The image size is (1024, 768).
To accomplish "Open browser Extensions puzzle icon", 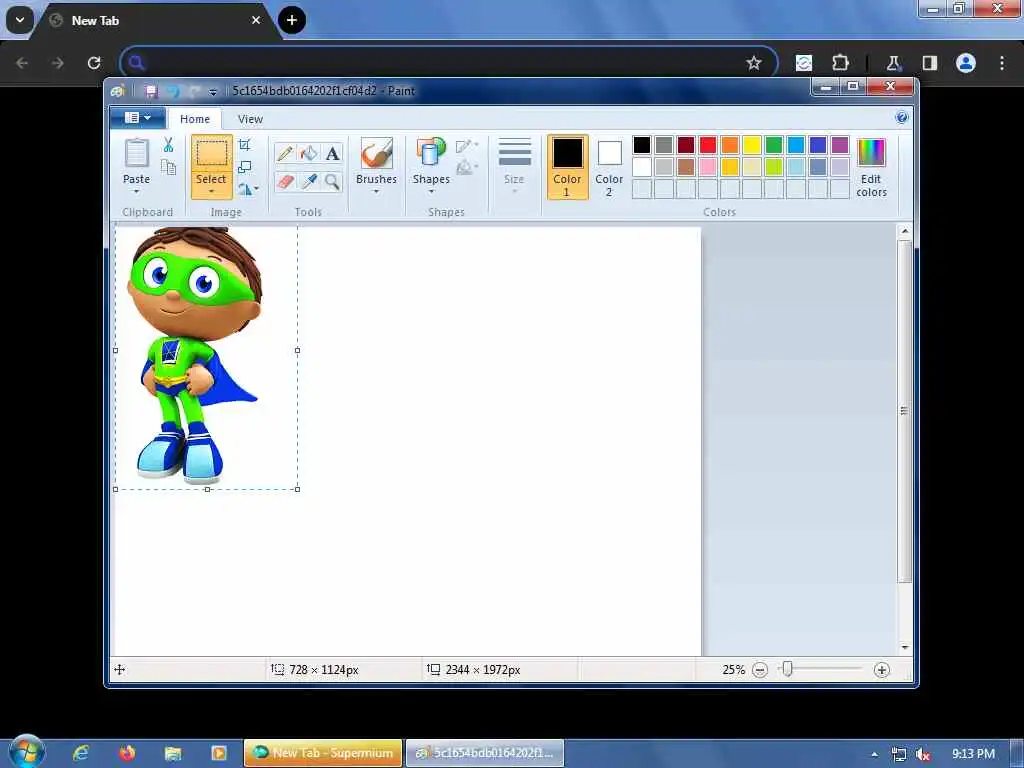I will pos(840,63).
